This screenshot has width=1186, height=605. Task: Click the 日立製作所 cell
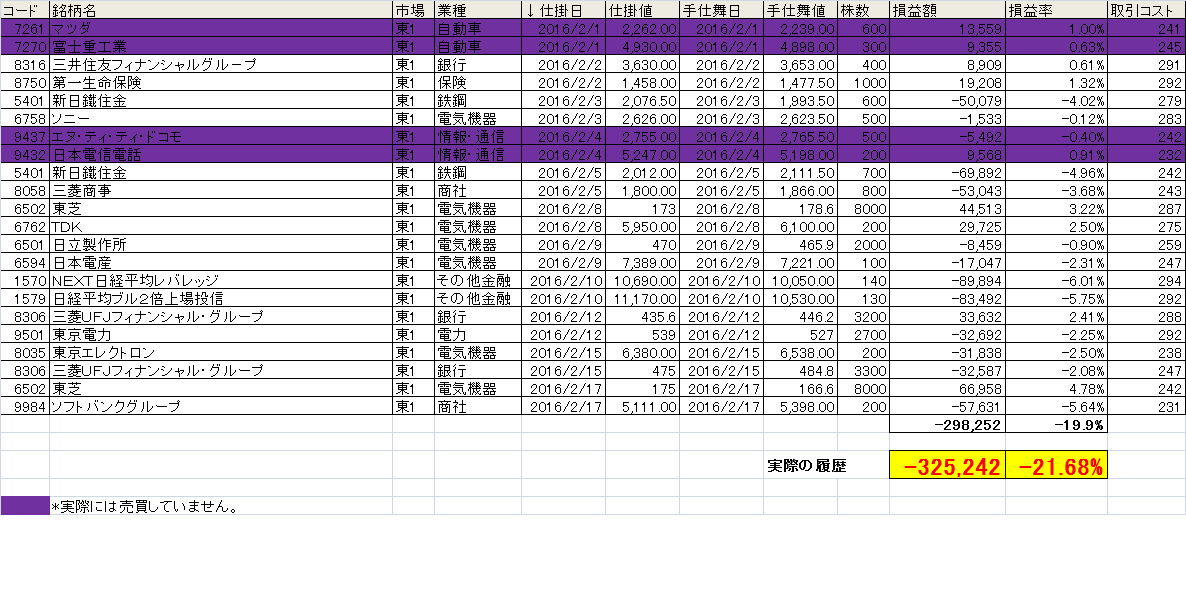tap(221, 244)
